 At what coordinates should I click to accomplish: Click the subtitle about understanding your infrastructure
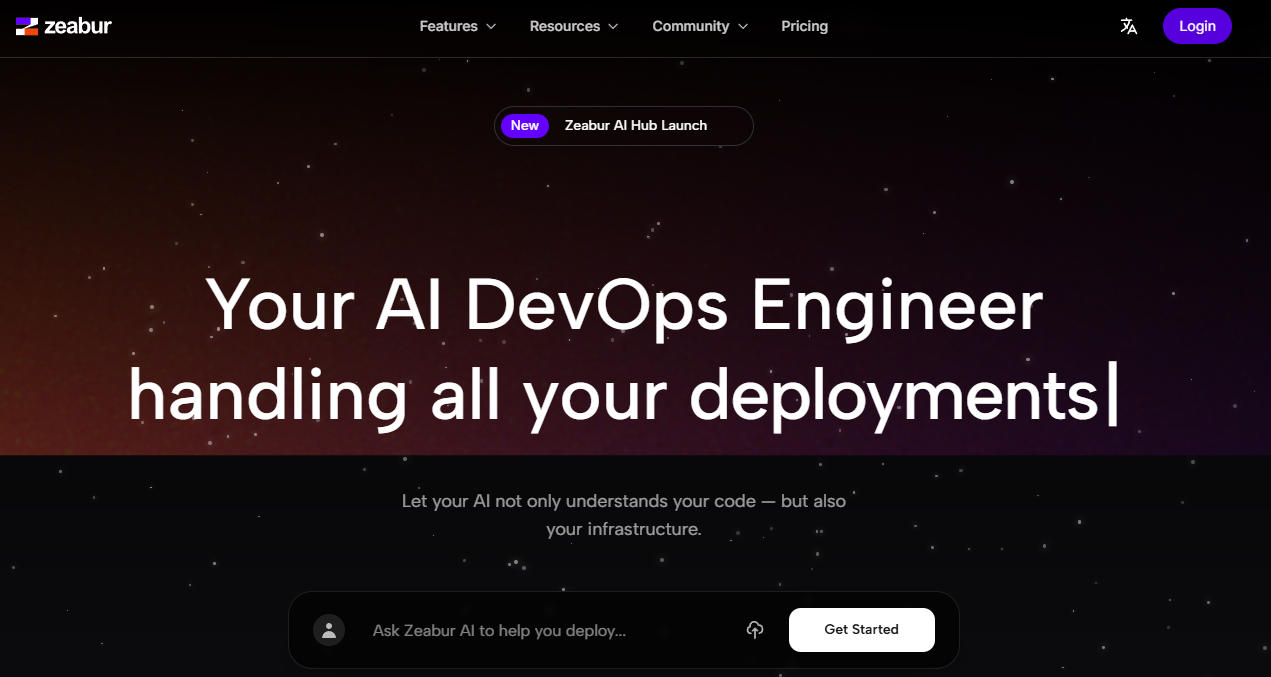[x=624, y=514]
